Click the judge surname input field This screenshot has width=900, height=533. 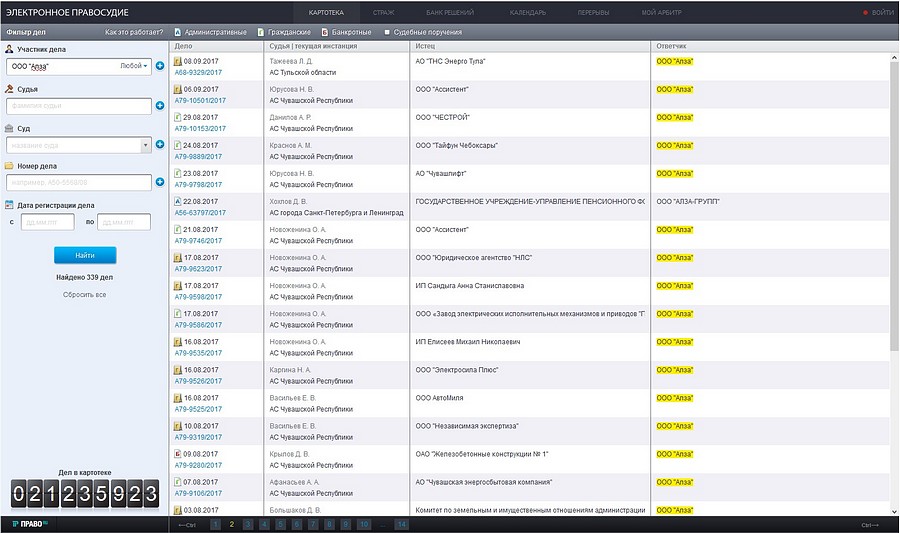[79, 106]
